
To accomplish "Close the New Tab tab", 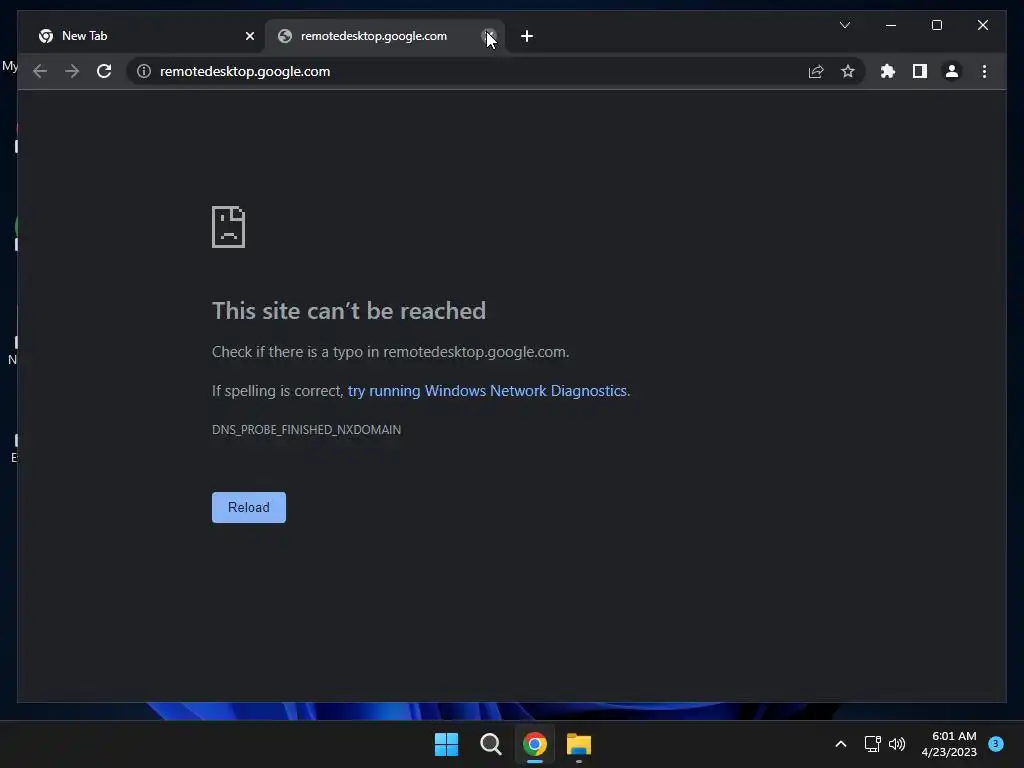I will [249, 36].
